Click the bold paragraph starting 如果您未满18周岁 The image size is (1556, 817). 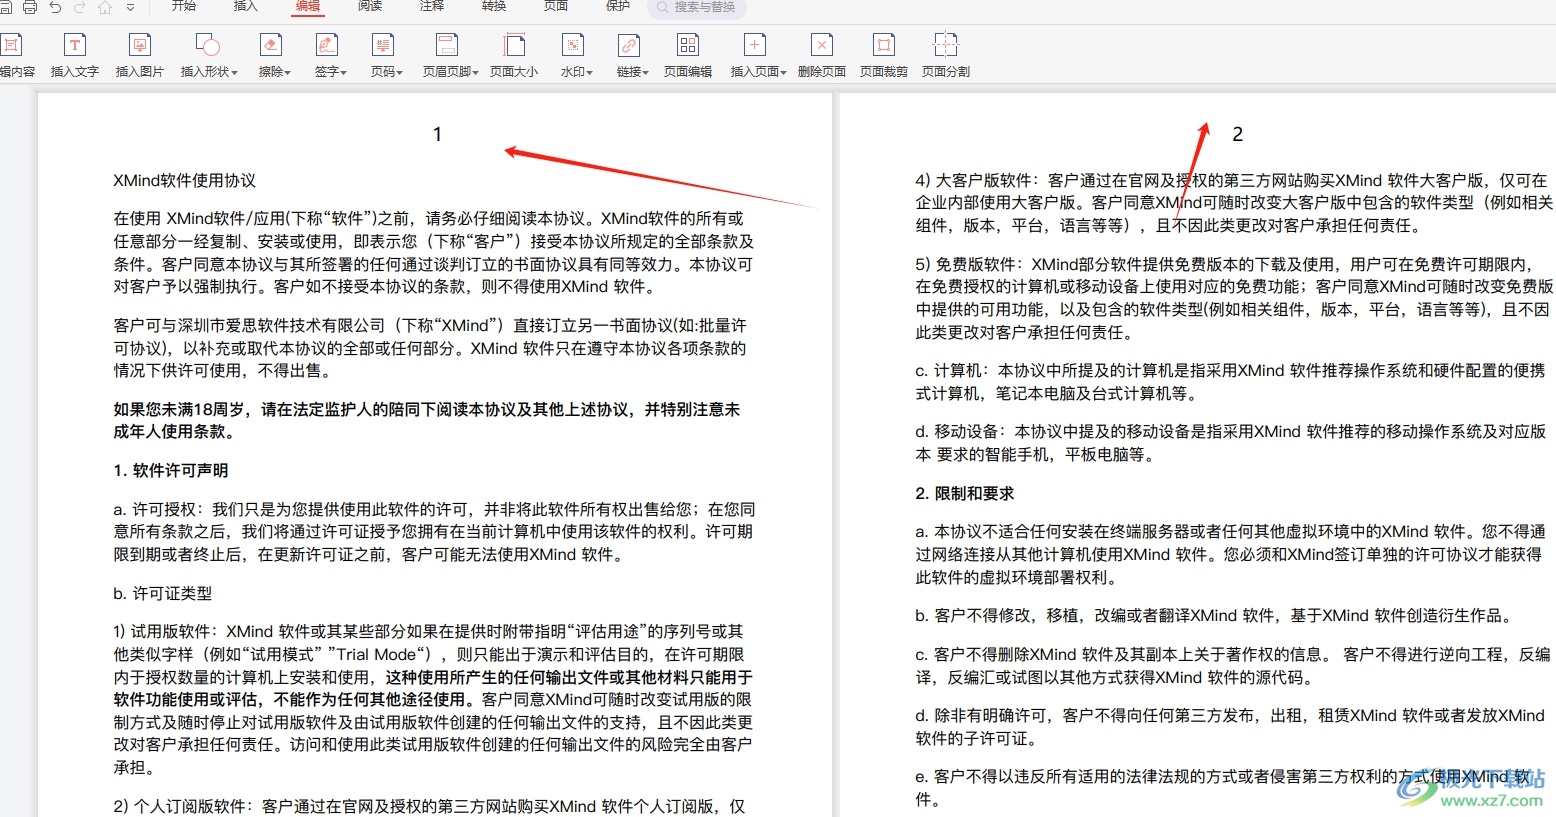(427, 421)
